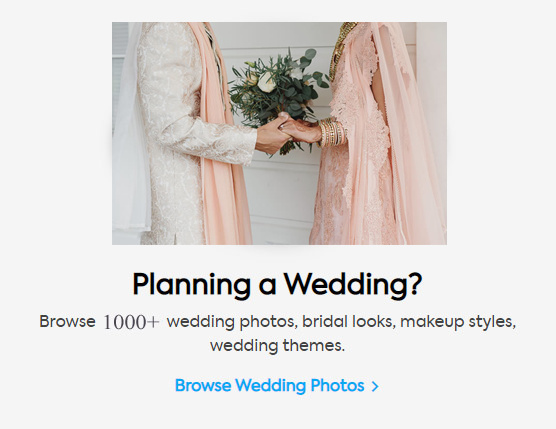Click the wedding couple photo thumbnail
The height and width of the screenshot is (429, 556).
point(279,133)
